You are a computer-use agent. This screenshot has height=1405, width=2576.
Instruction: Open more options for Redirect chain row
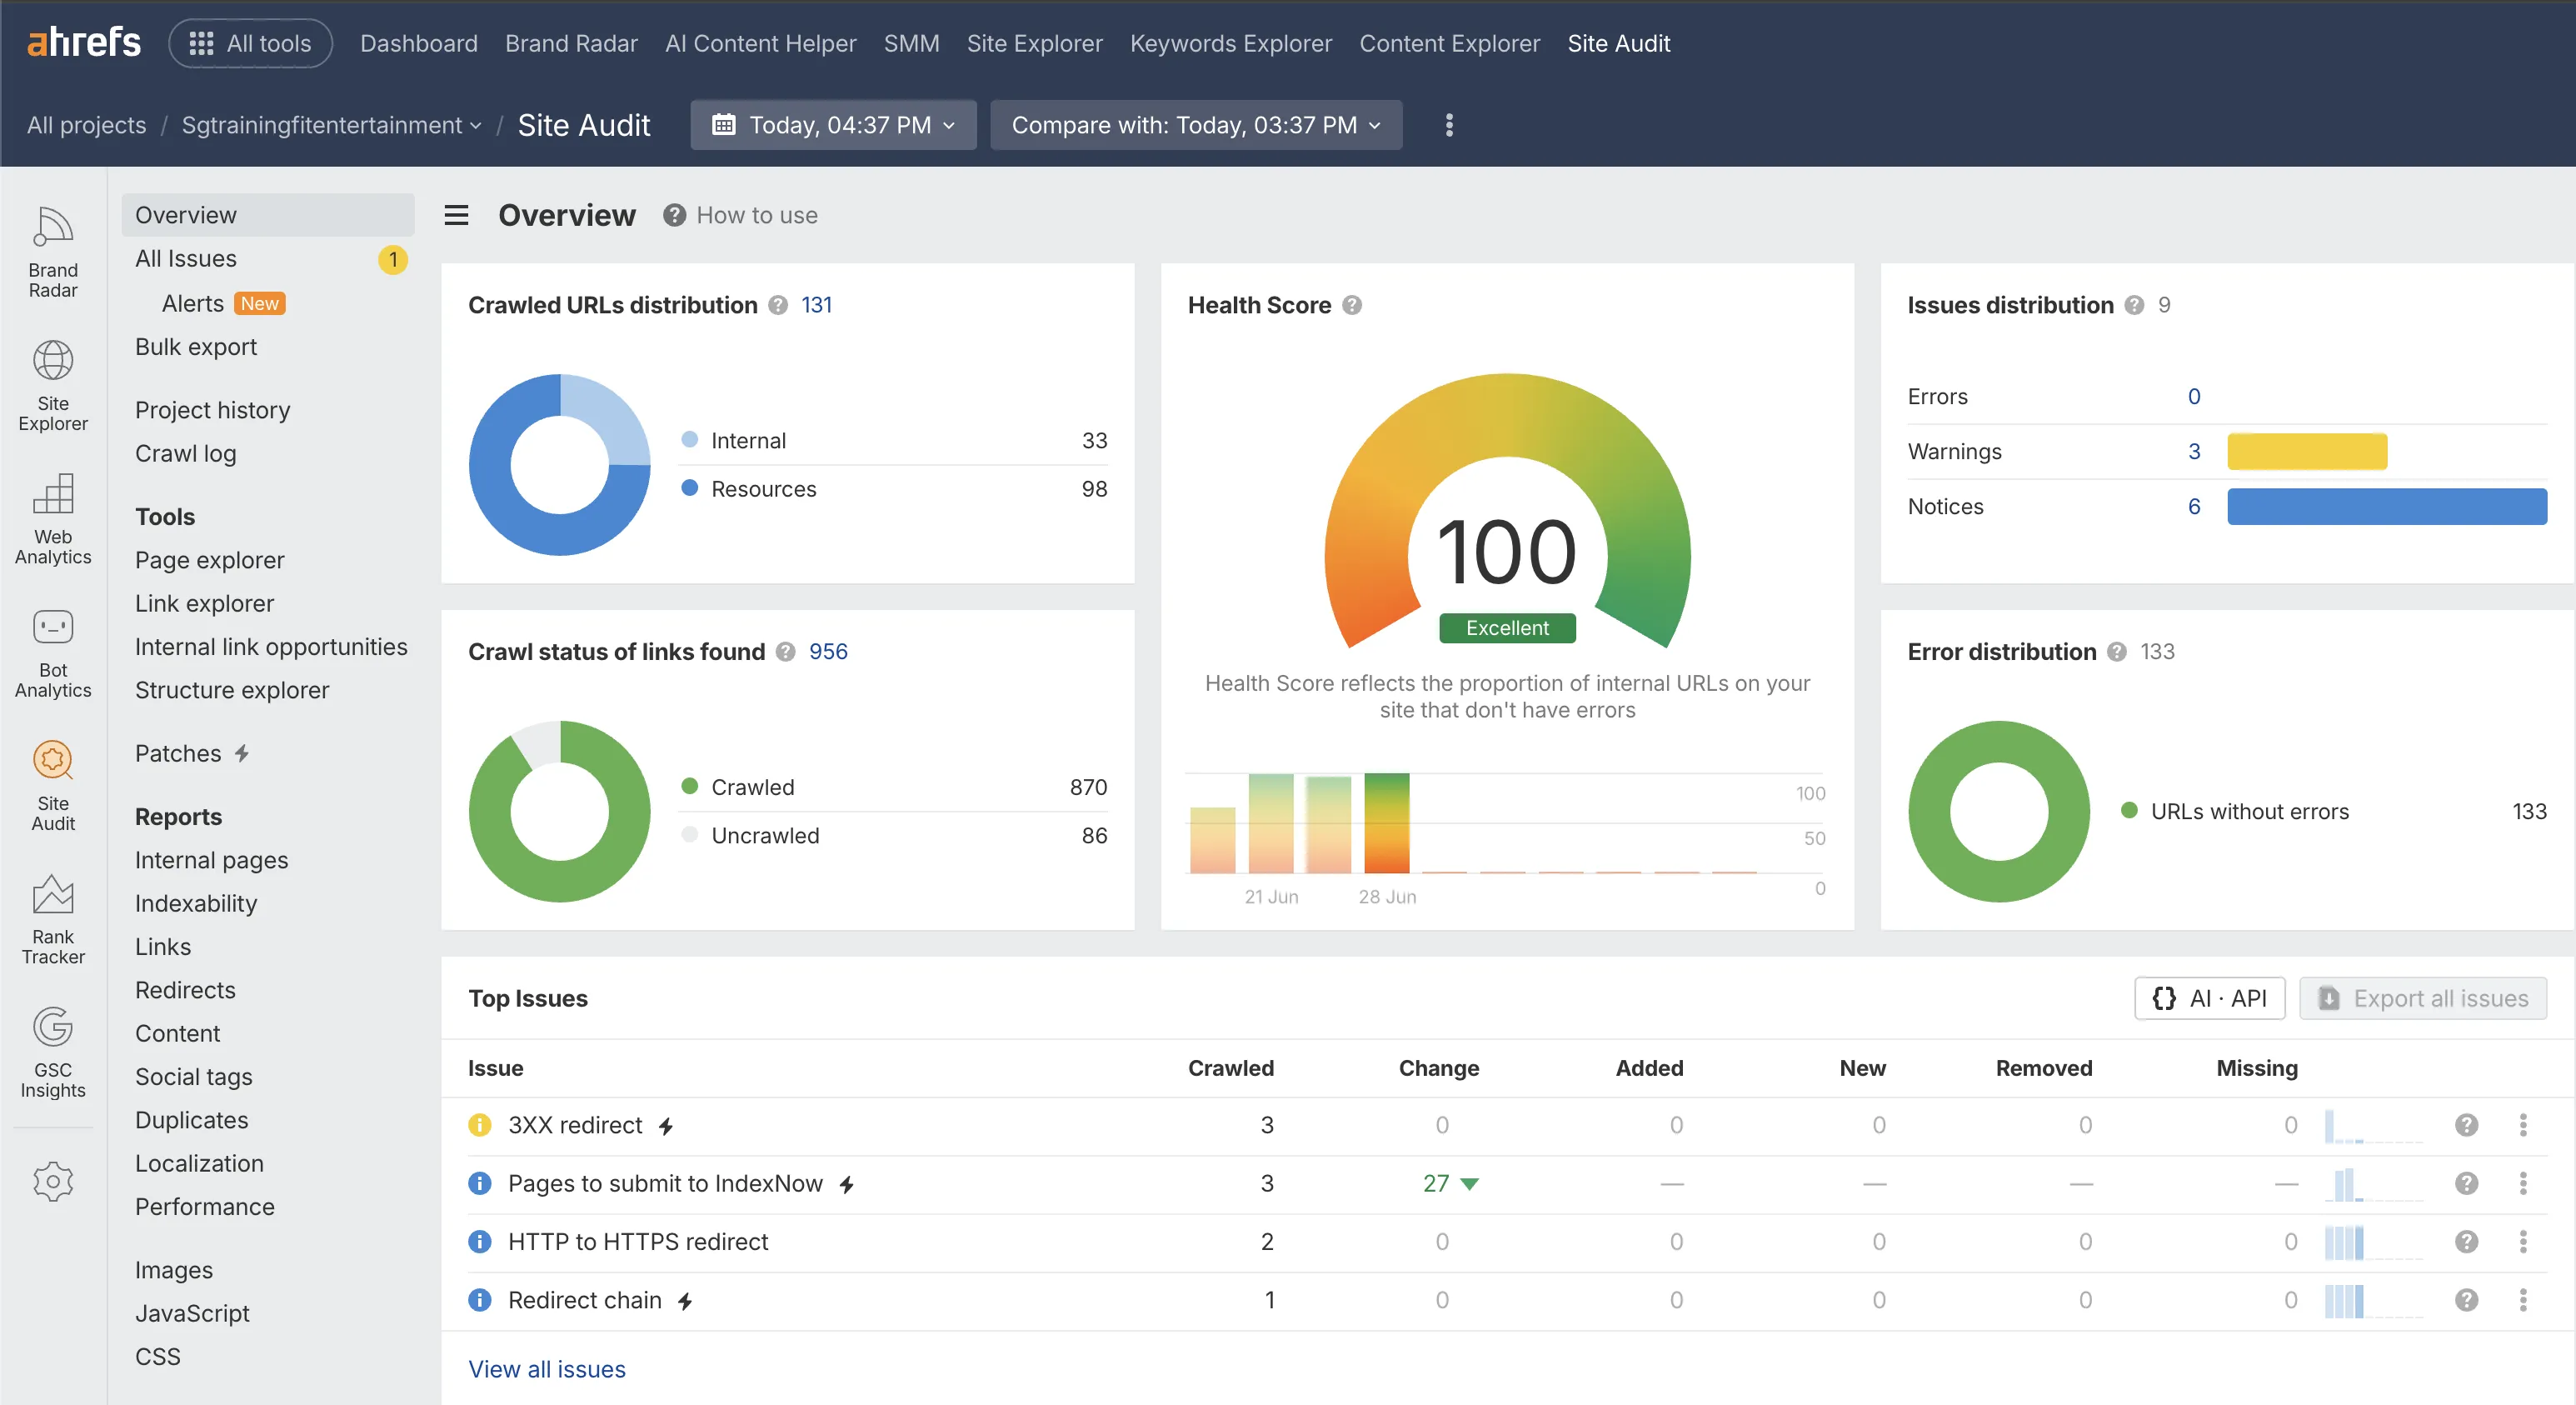[x=2523, y=1299]
